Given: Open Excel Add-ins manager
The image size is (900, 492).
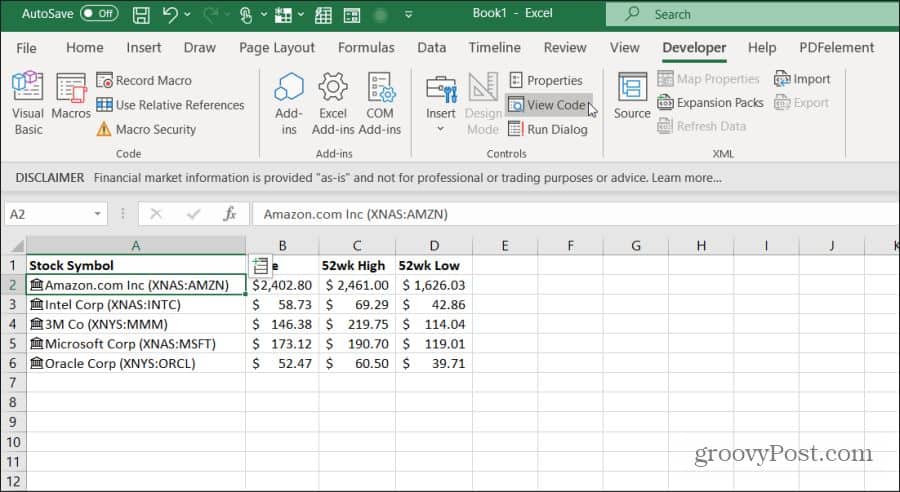Looking at the screenshot, I should [x=333, y=103].
